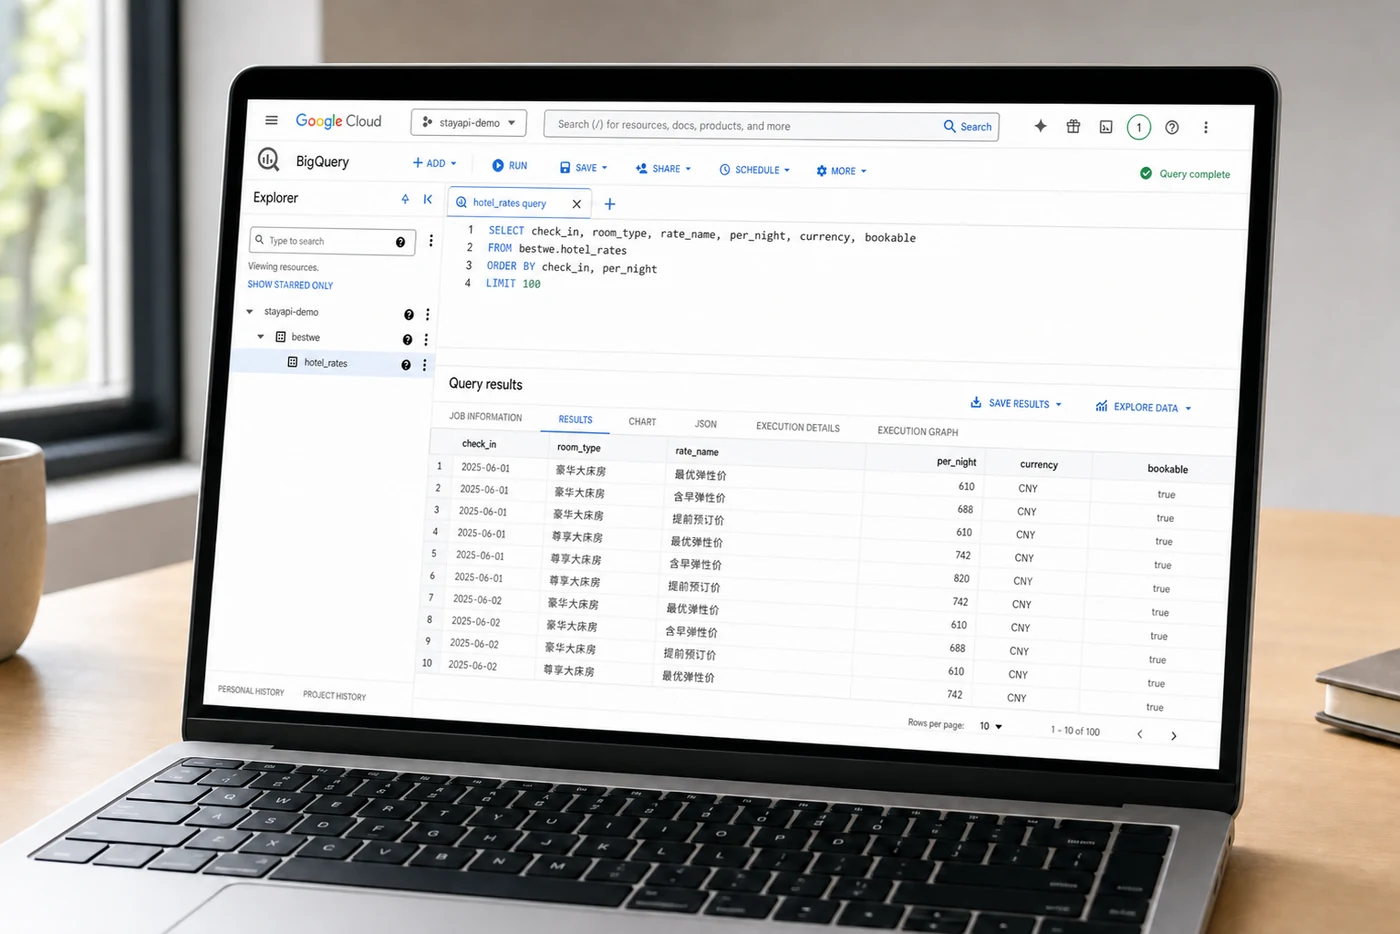Open notifications badge showing 1
The image size is (1400, 934).
1139,127
